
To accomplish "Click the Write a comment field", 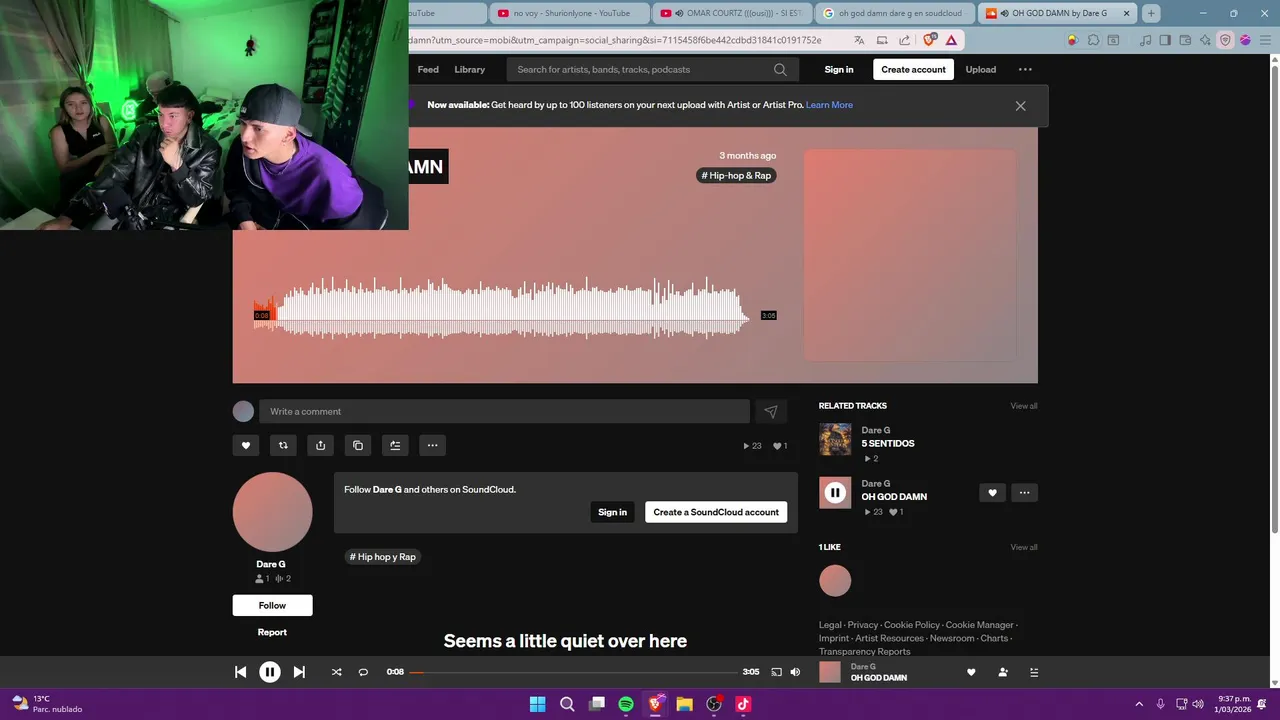I will [x=504, y=411].
